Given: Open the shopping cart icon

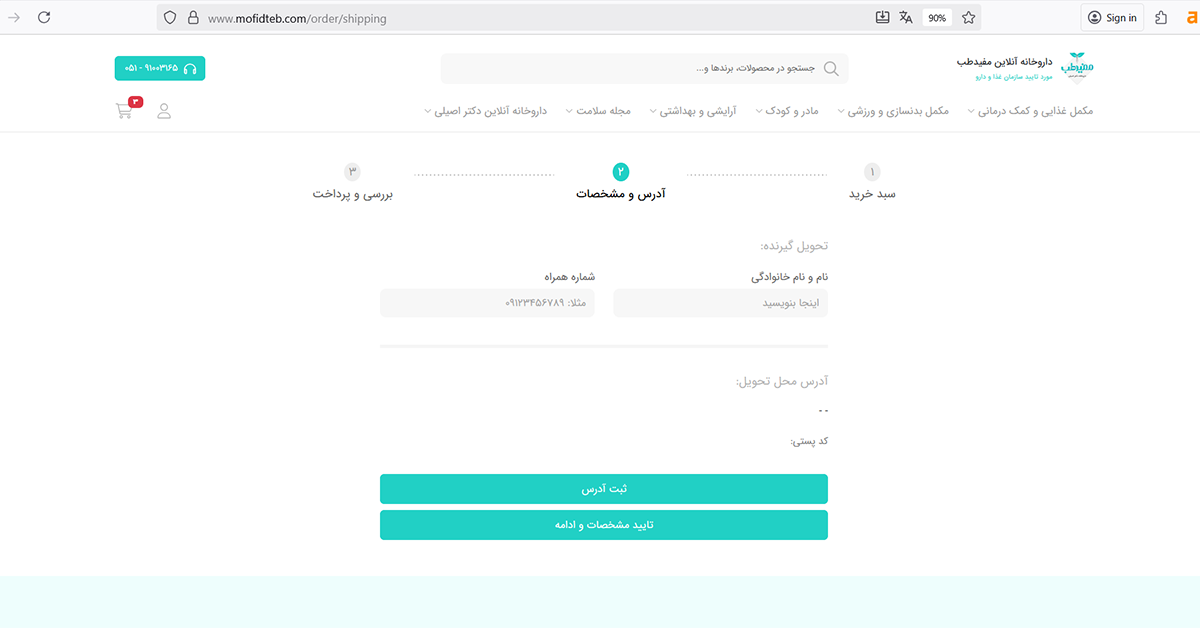Looking at the screenshot, I should click(125, 110).
